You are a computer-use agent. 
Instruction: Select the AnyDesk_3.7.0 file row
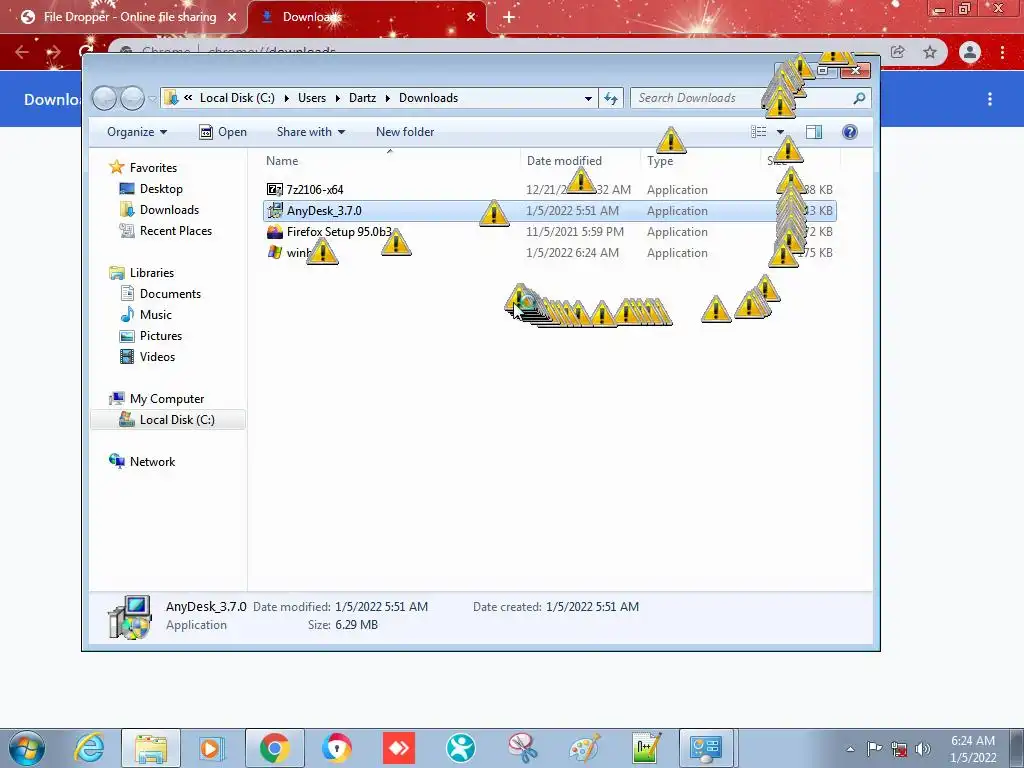point(550,211)
